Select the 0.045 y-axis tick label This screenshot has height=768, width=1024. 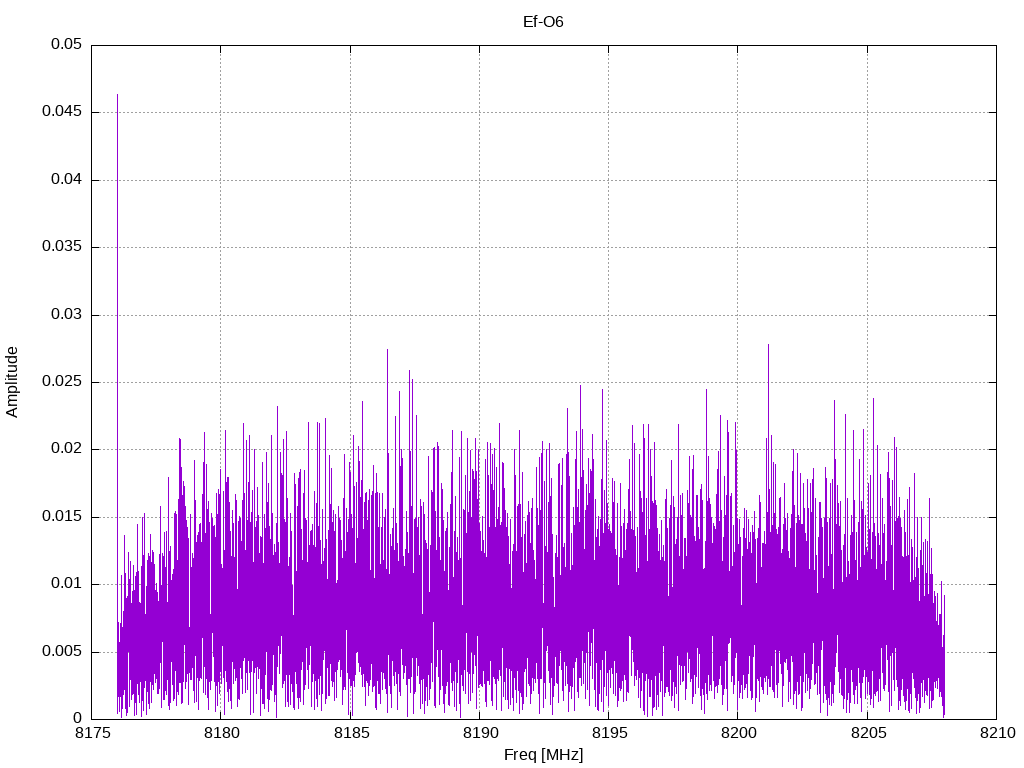[x=62, y=112]
